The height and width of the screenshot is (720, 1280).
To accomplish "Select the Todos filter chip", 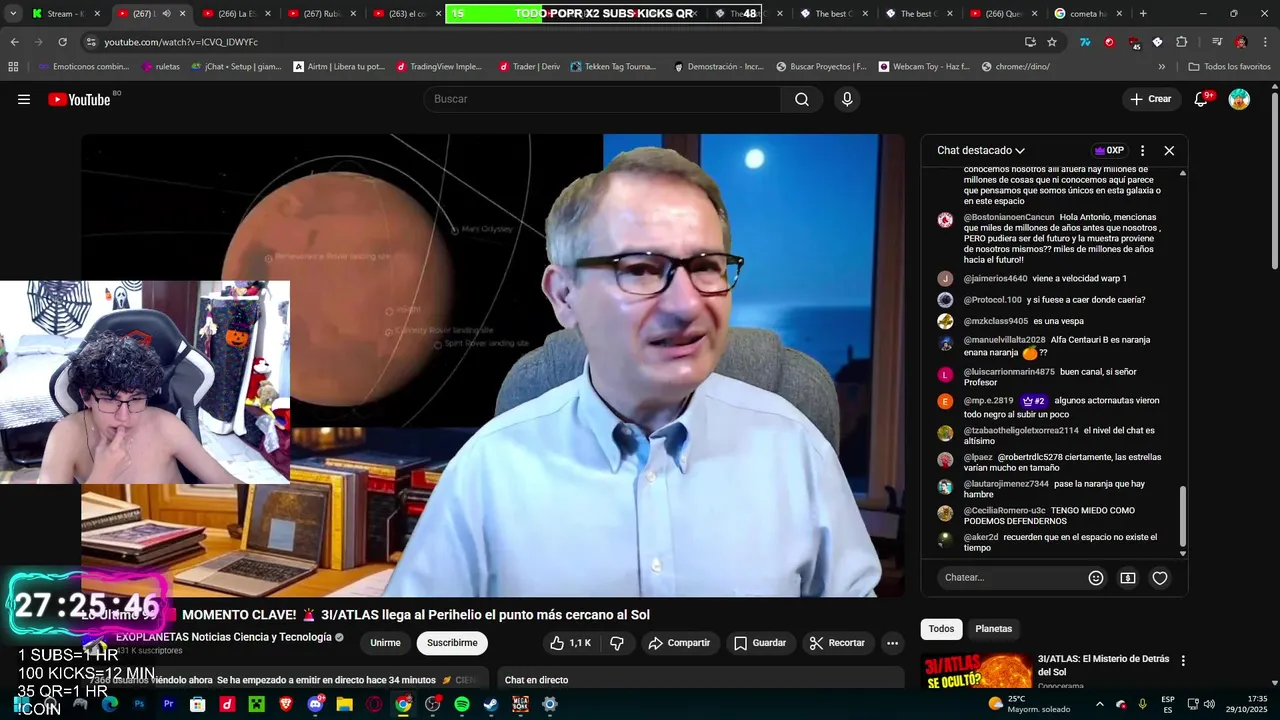I will point(941,629).
